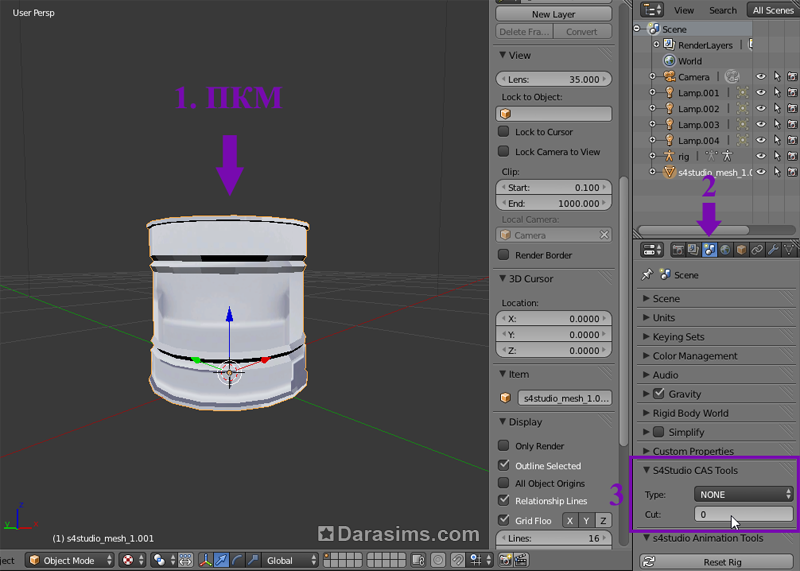800x571 pixels.
Task: Click the Cut input field
Action: click(743, 514)
